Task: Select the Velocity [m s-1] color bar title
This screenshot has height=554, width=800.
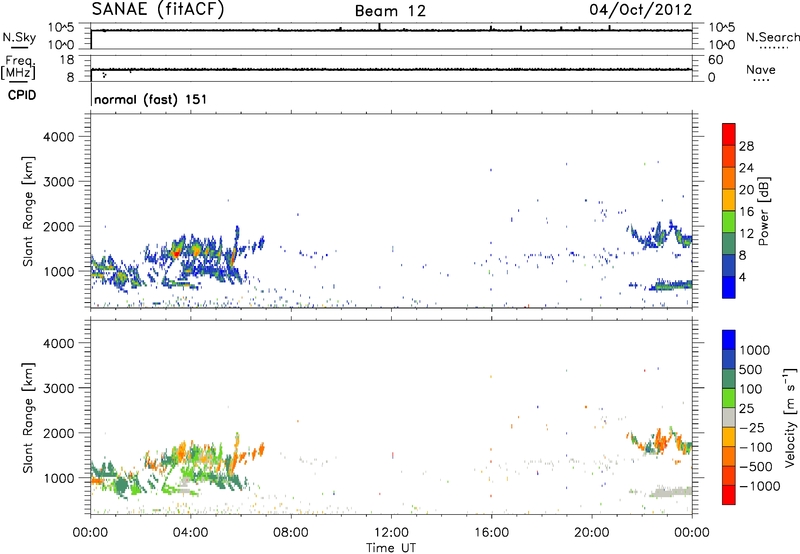Action: (790, 417)
